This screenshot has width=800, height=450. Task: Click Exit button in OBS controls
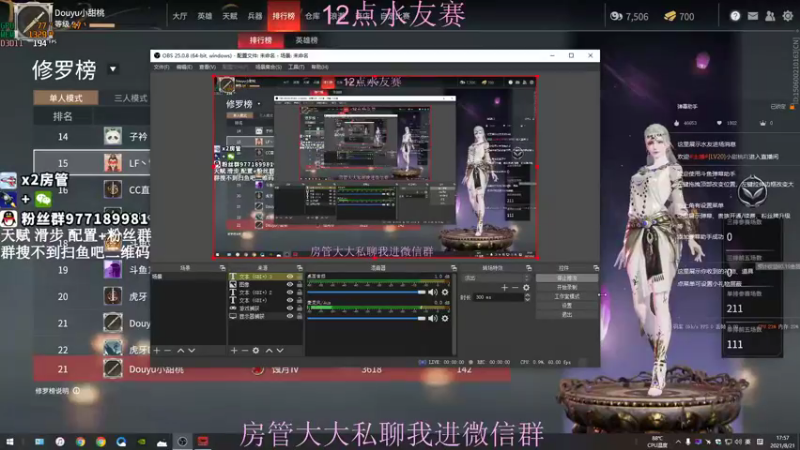tap(567, 315)
